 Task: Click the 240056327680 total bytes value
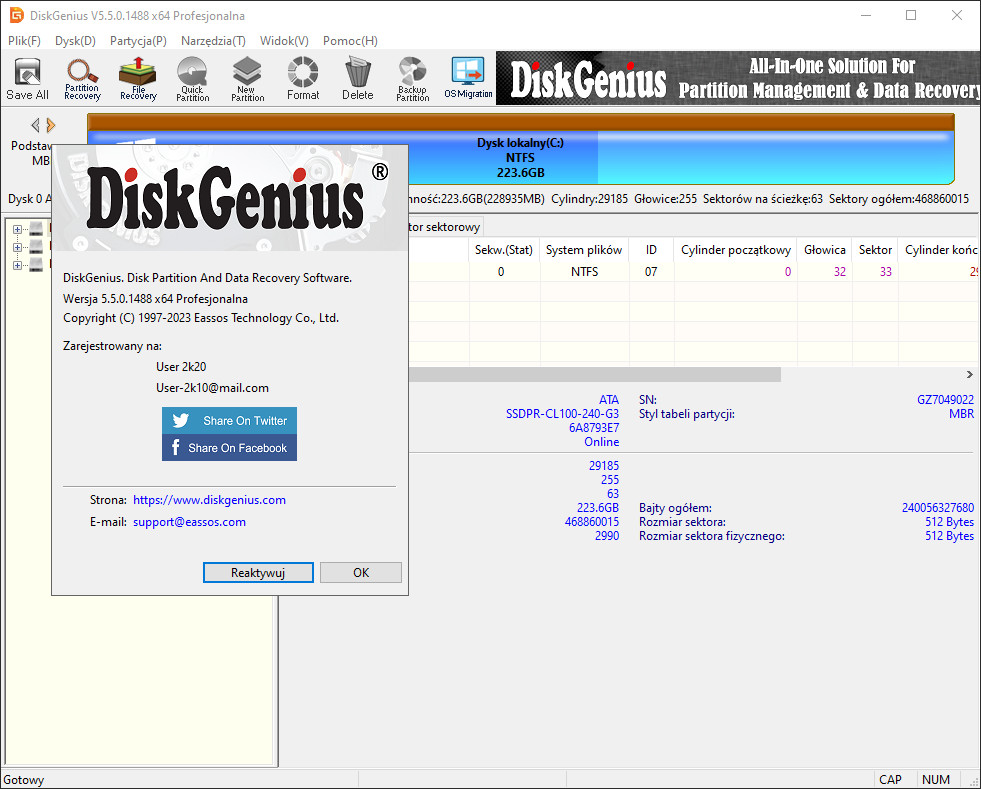coord(938,507)
